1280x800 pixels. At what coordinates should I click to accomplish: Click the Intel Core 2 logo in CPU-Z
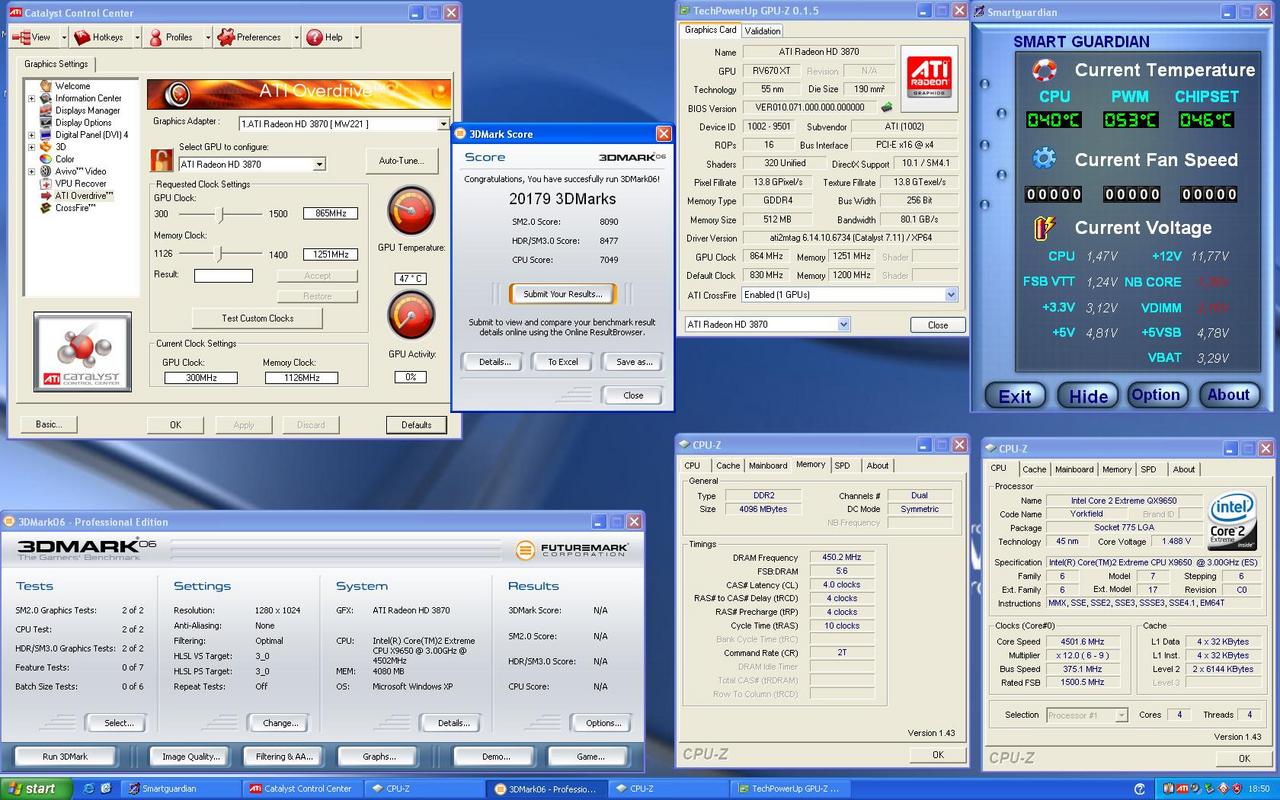click(x=1231, y=520)
